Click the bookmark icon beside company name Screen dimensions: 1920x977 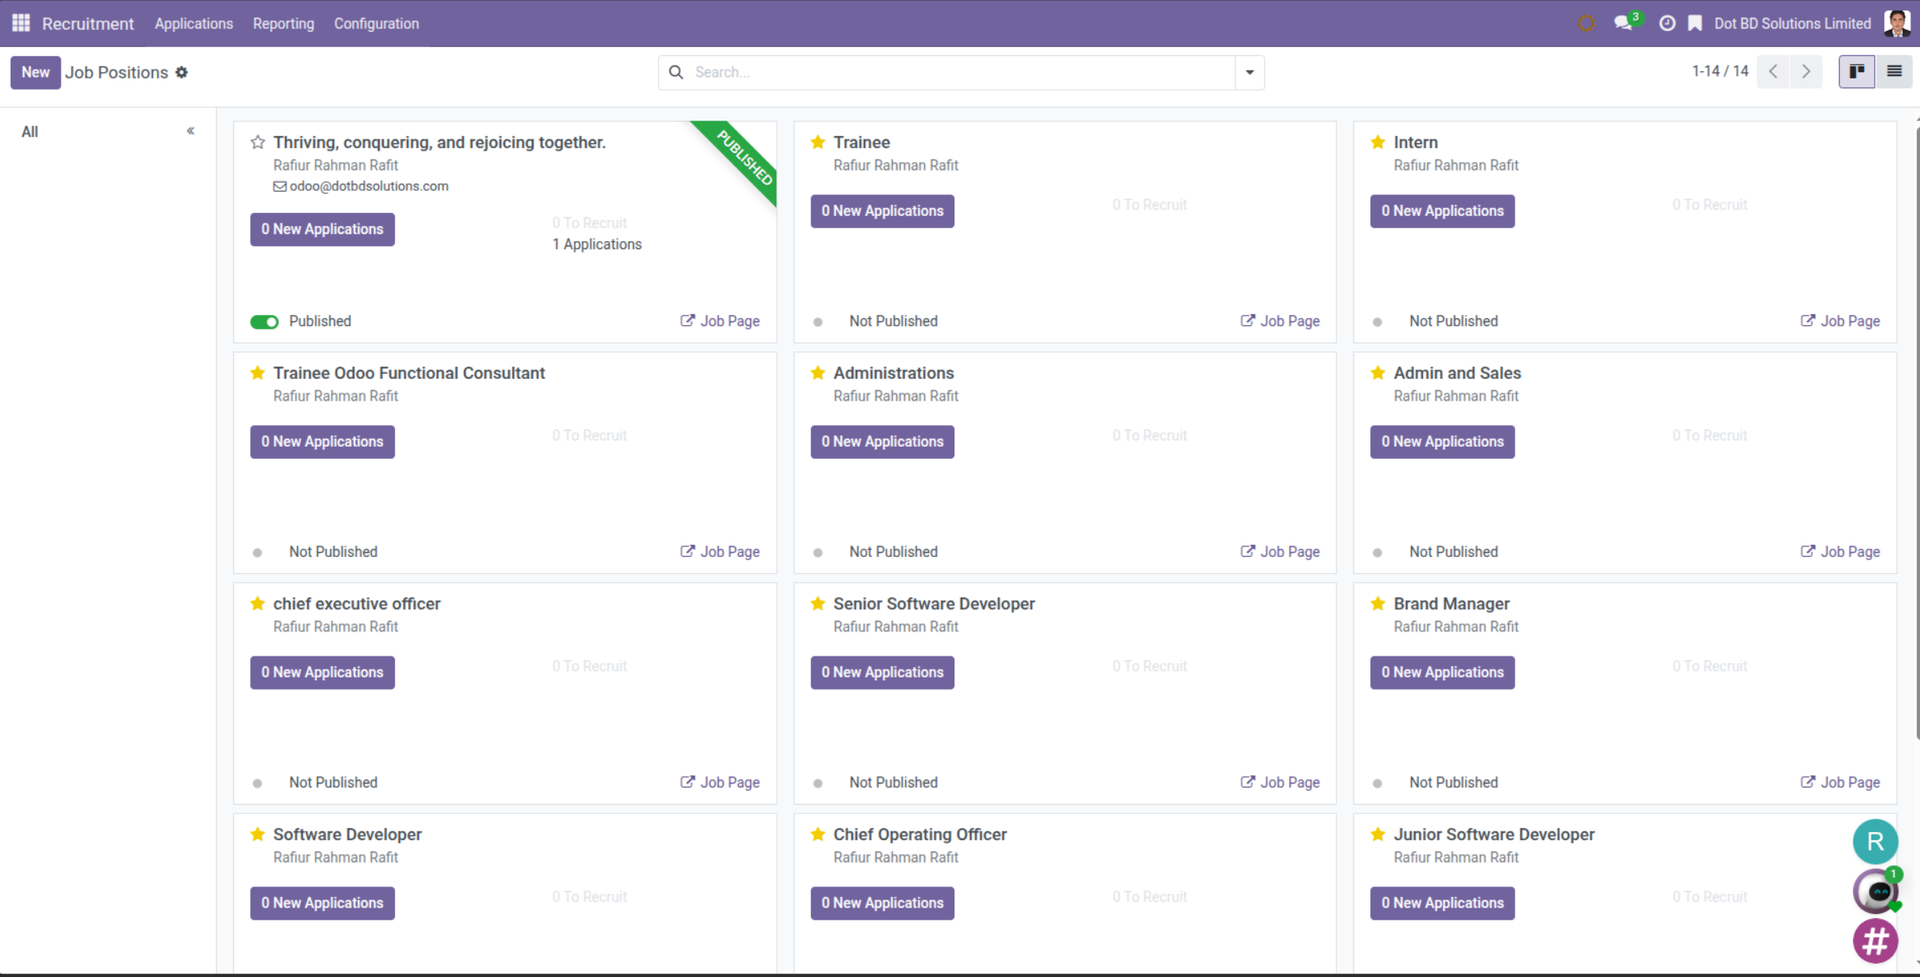point(1695,23)
